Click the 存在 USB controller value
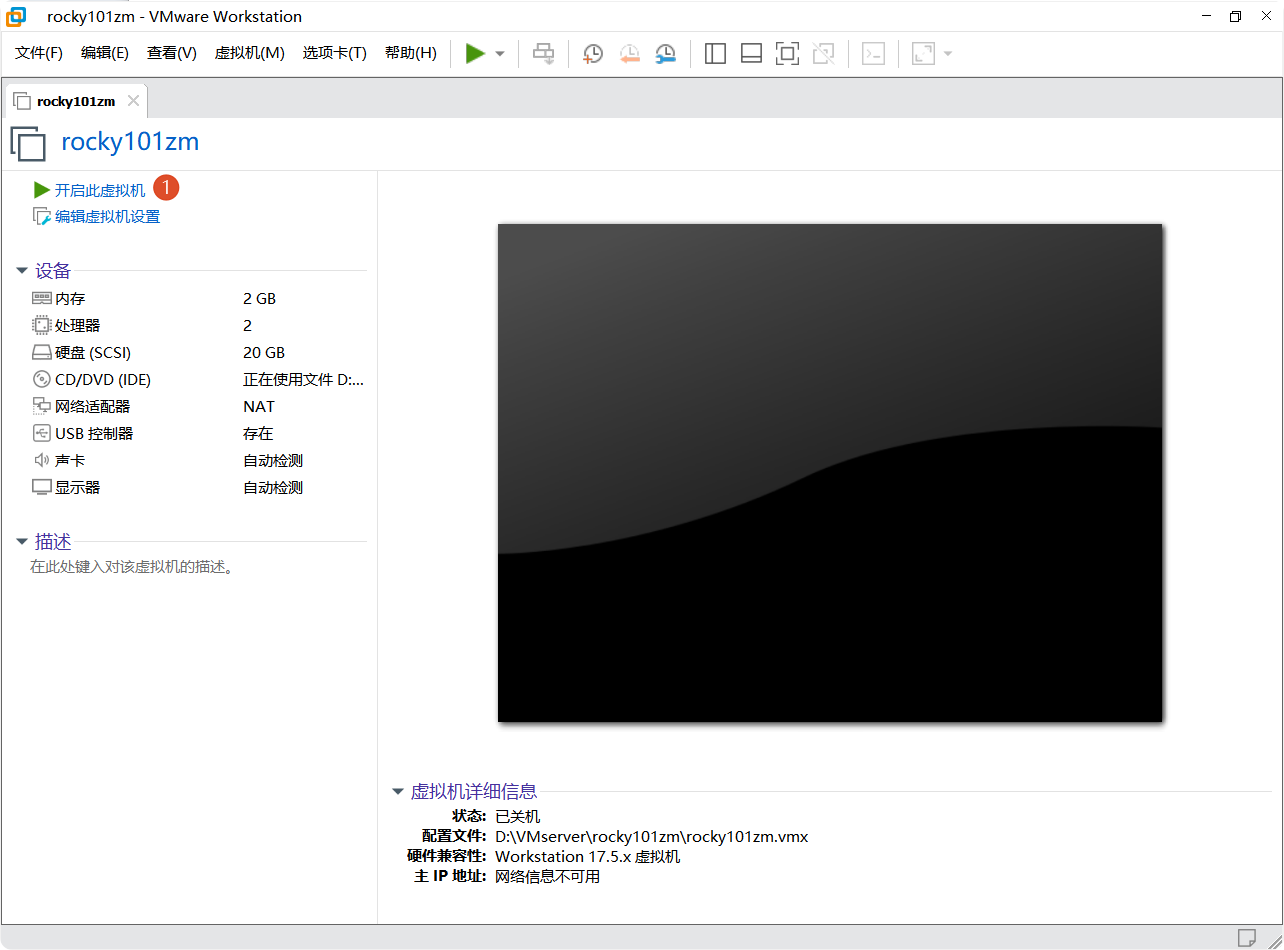Screen dimensions: 1284x950 [258, 434]
